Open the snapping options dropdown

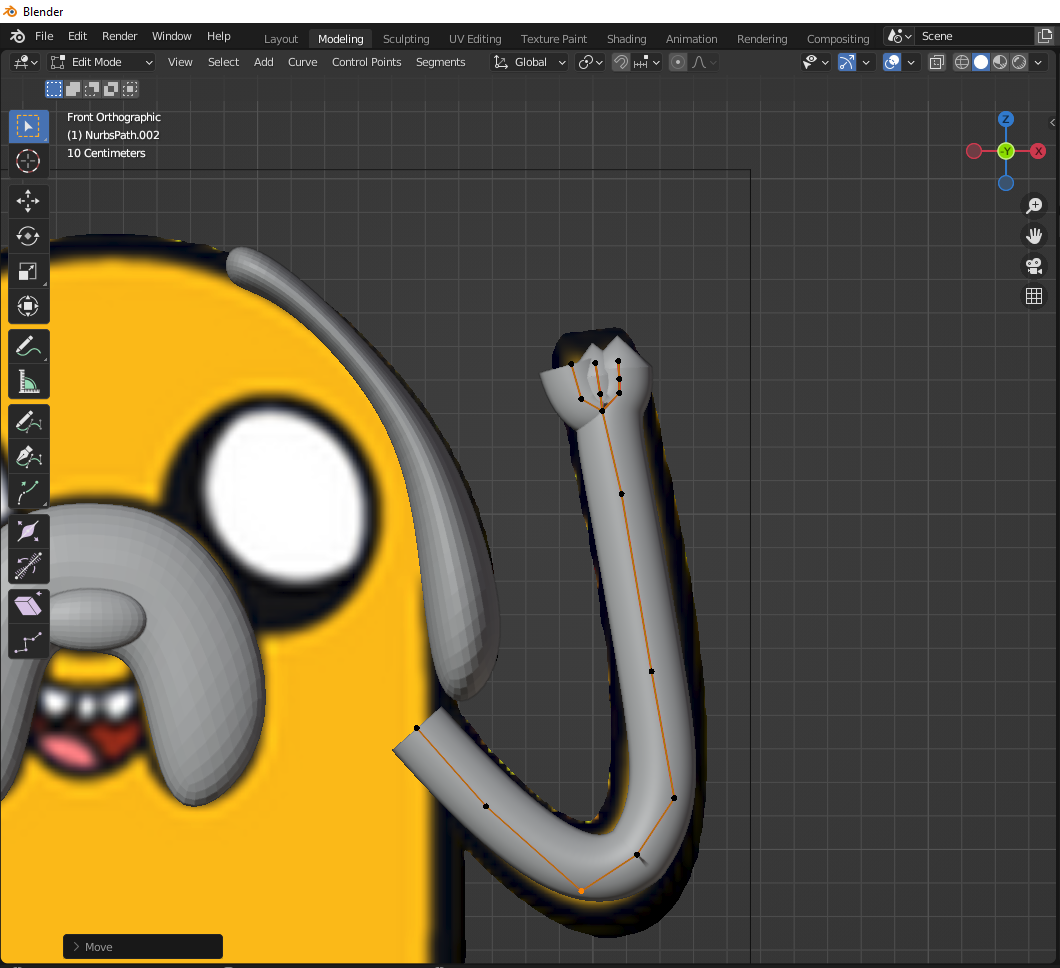tap(647, 62)
